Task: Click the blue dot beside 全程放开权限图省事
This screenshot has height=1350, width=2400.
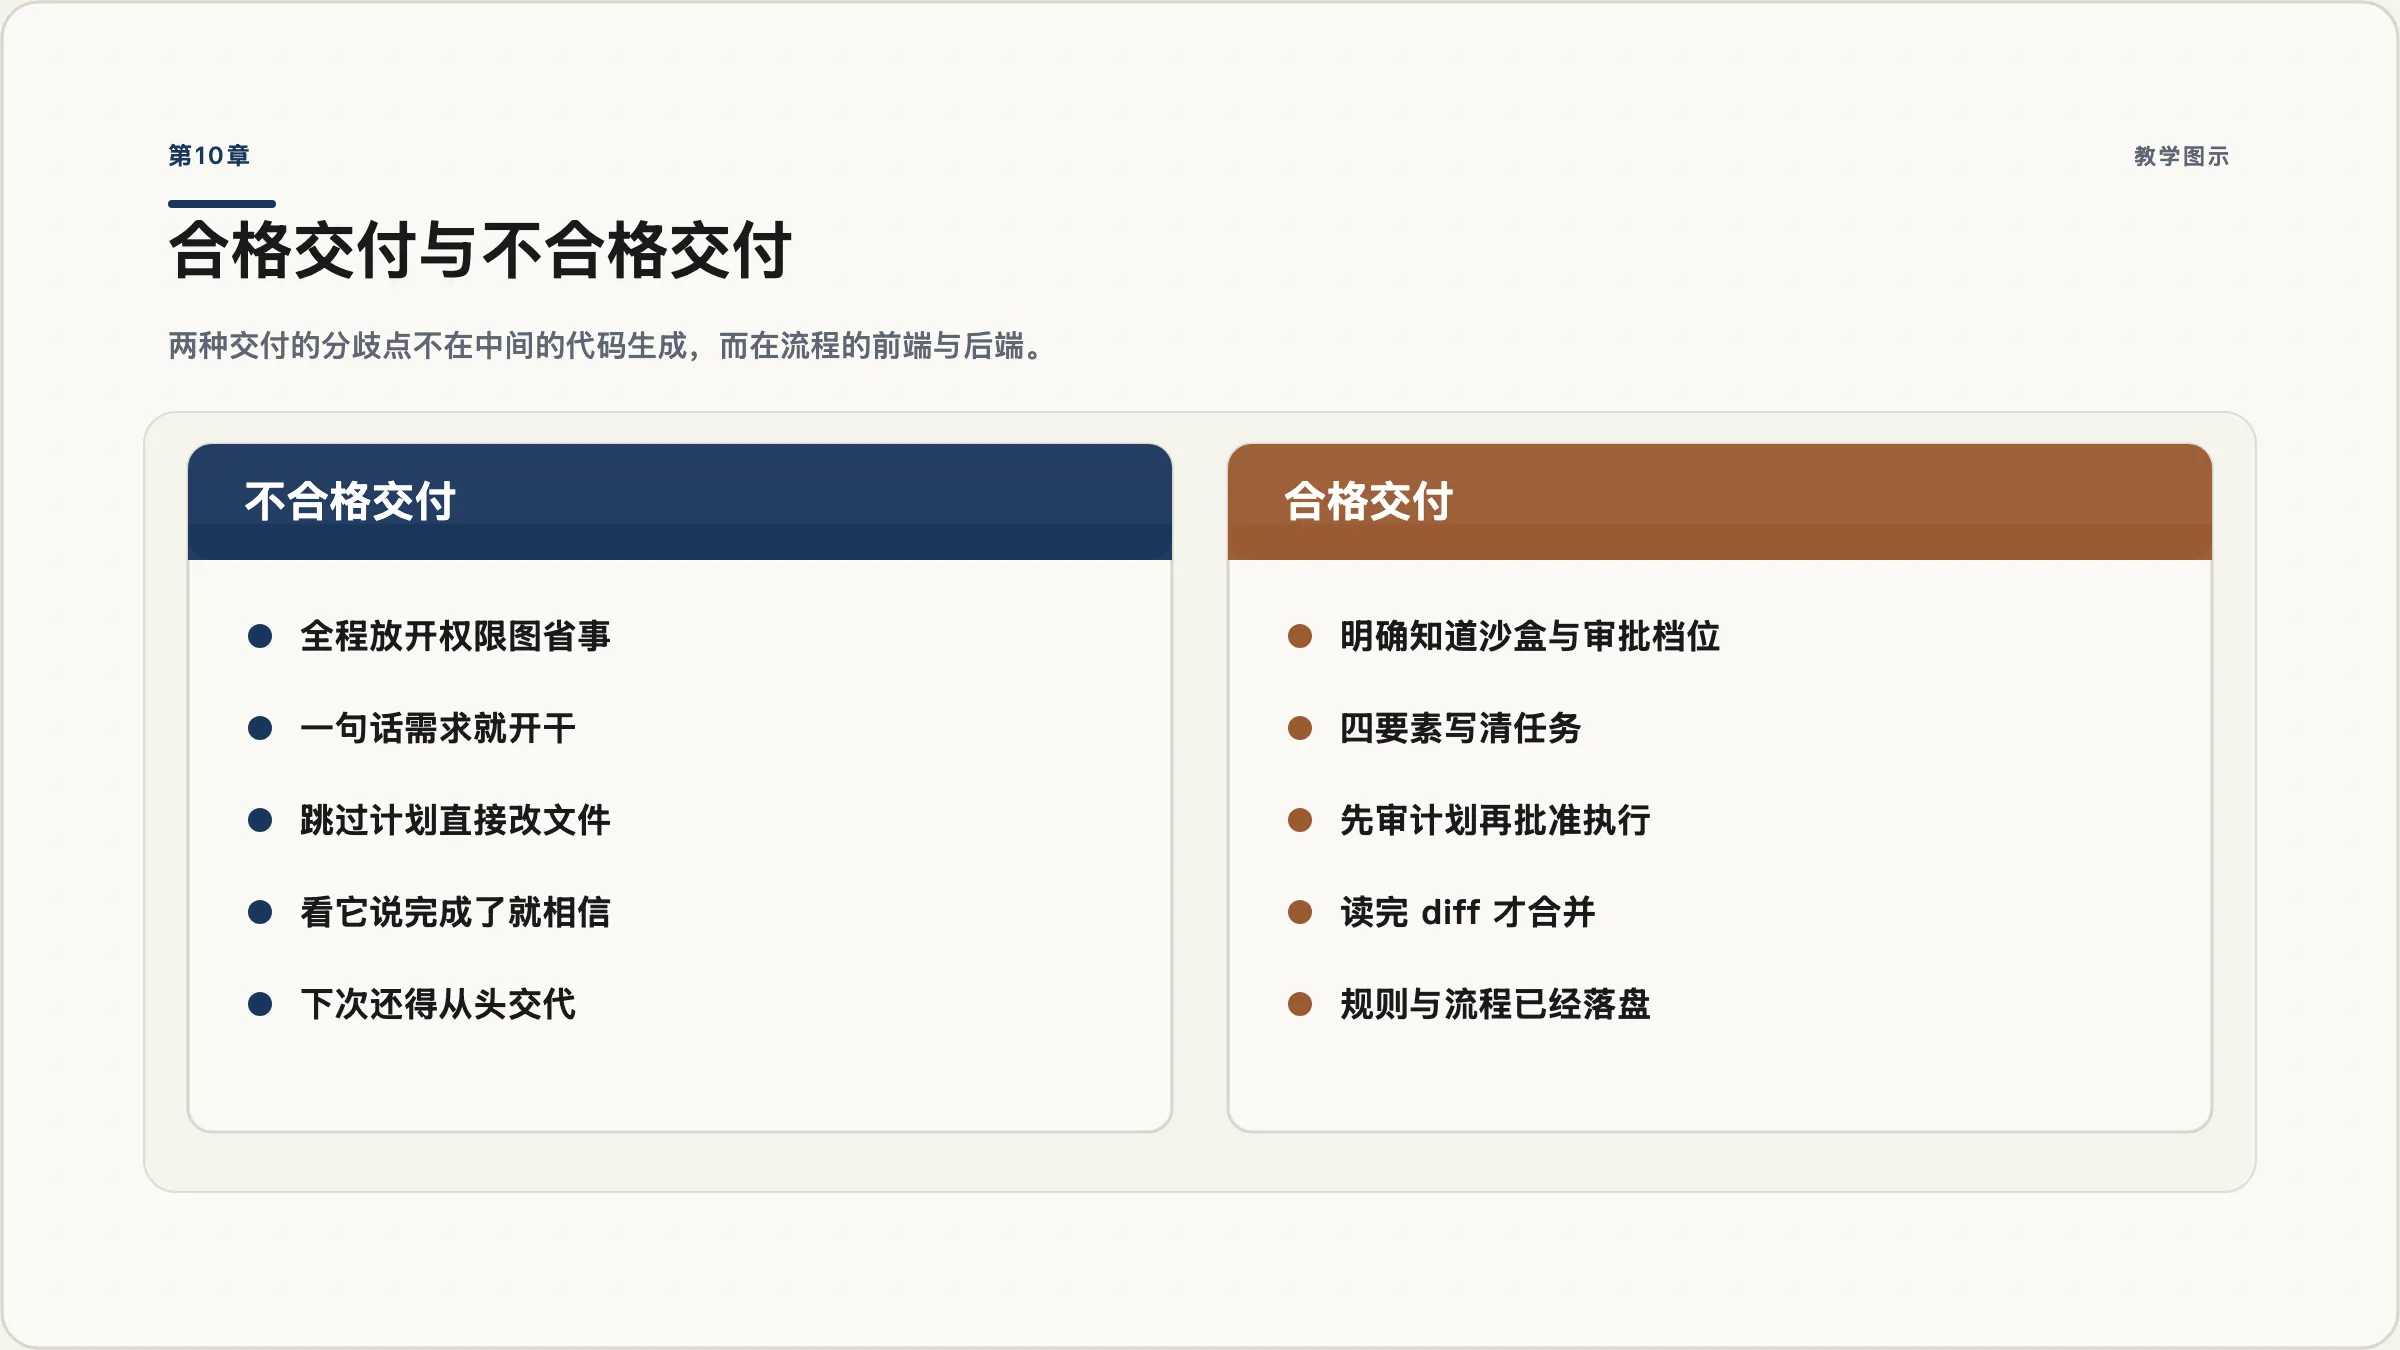Action: tap(260, 636)
